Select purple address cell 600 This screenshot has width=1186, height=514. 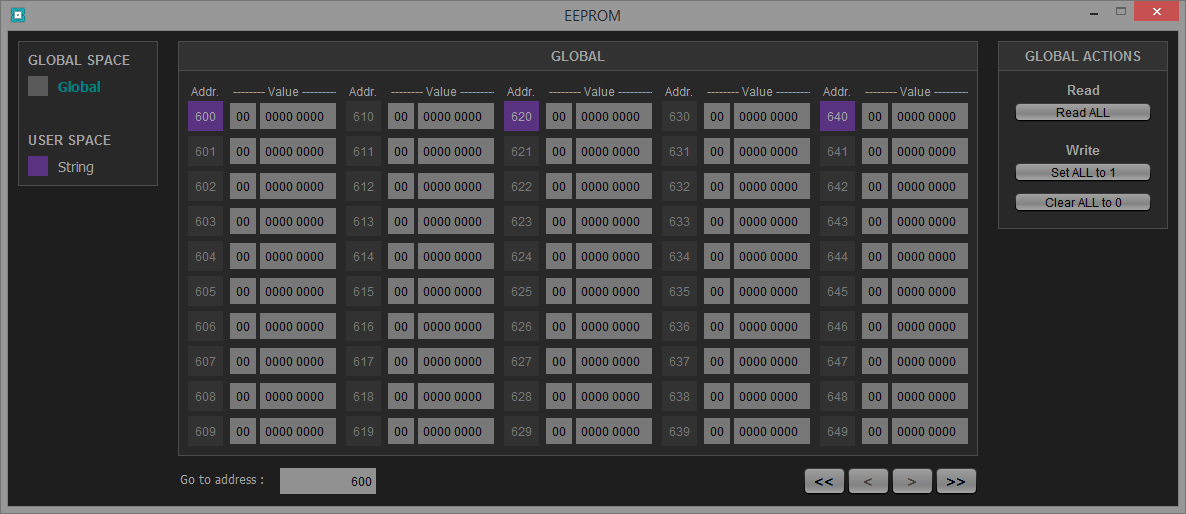point(205,116)
